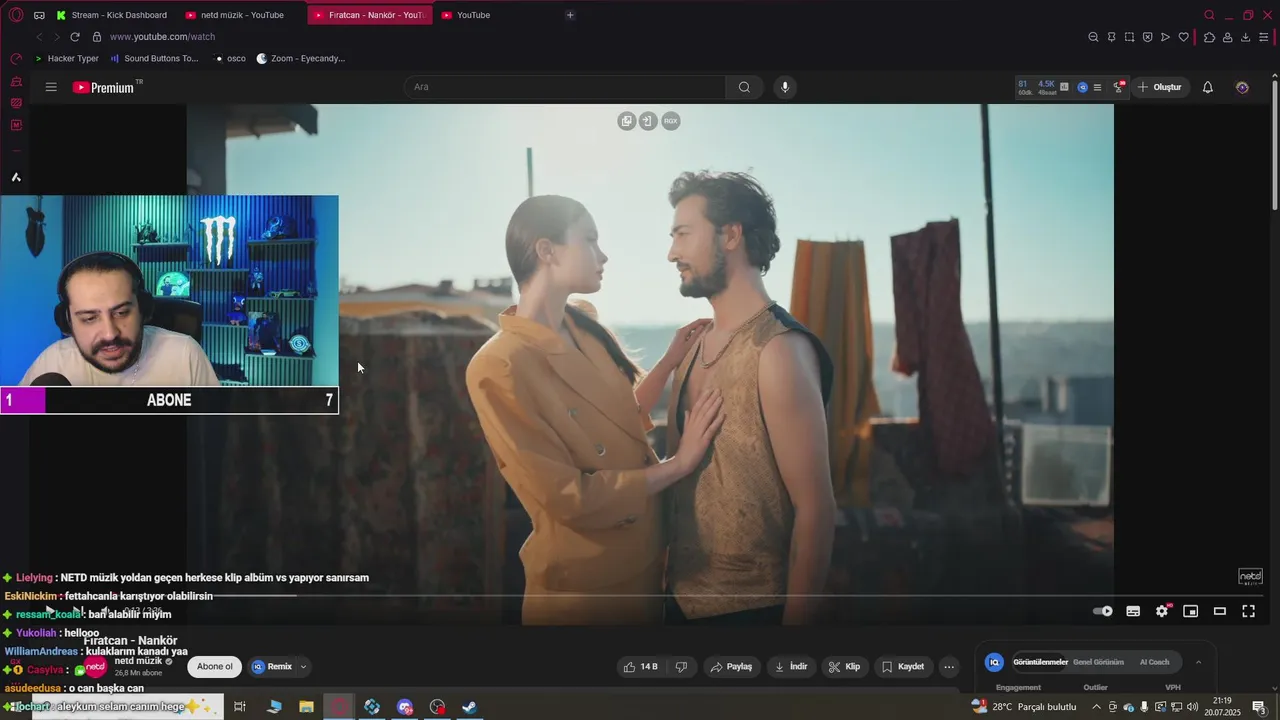Open ad blocker shield icon
Screen dimensions: 1280x720
click(x=1147, y=37)
